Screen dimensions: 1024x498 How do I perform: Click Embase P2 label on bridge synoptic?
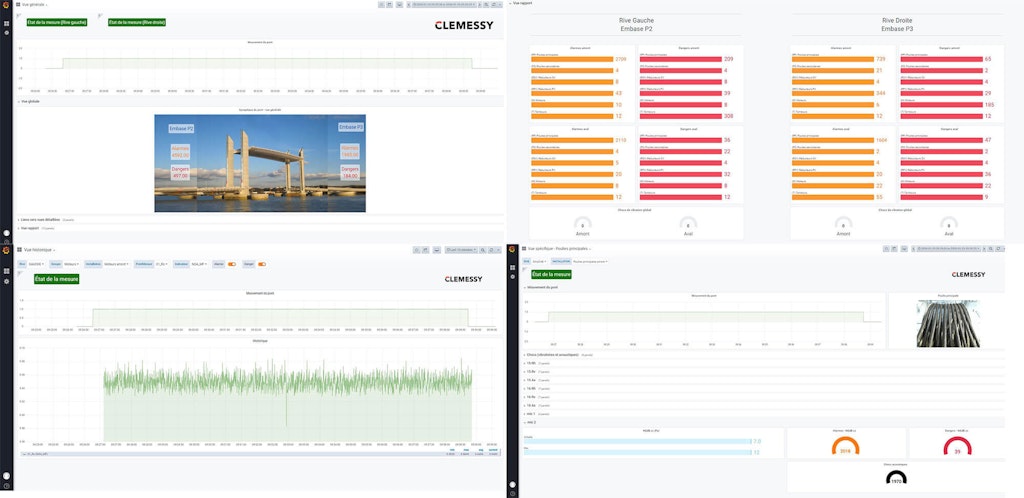pos(181,129)
